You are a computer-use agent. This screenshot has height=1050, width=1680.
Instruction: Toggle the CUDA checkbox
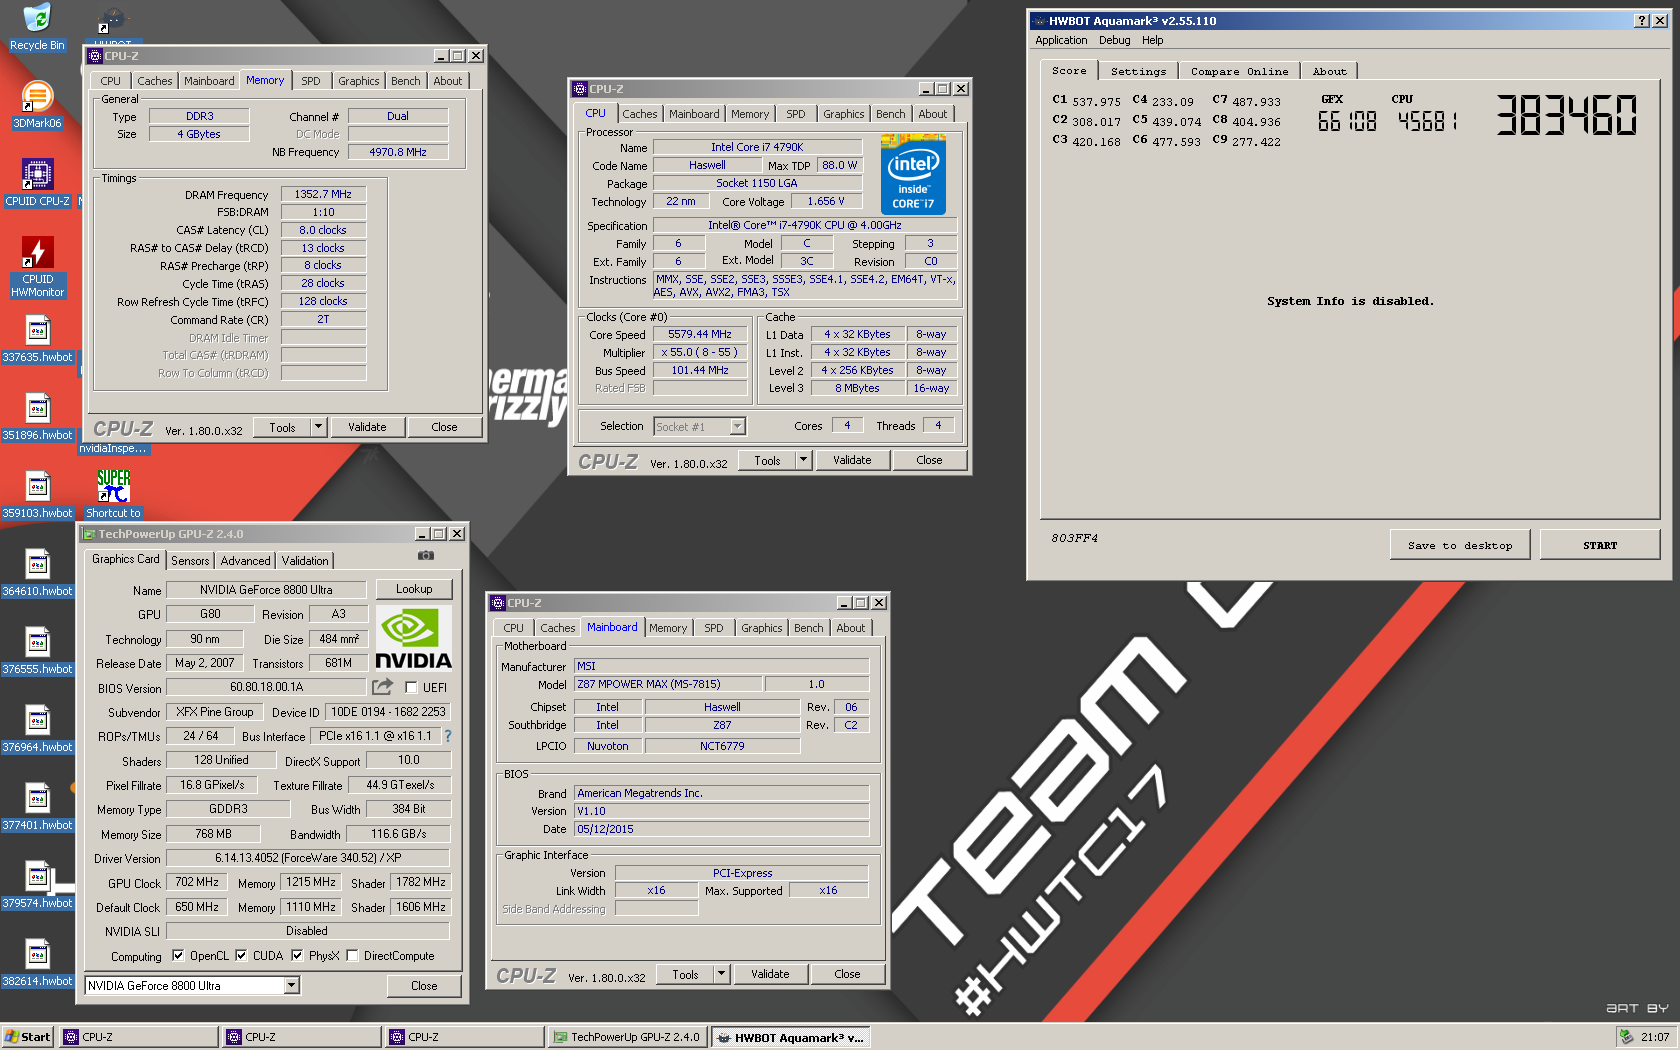click(x=241, y=956)
